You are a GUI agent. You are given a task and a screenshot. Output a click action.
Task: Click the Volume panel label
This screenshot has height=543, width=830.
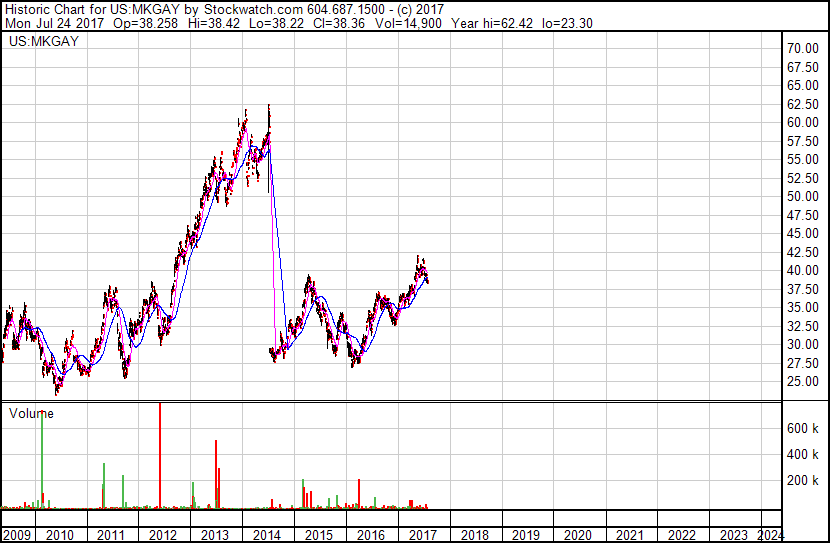pos(31,413)
